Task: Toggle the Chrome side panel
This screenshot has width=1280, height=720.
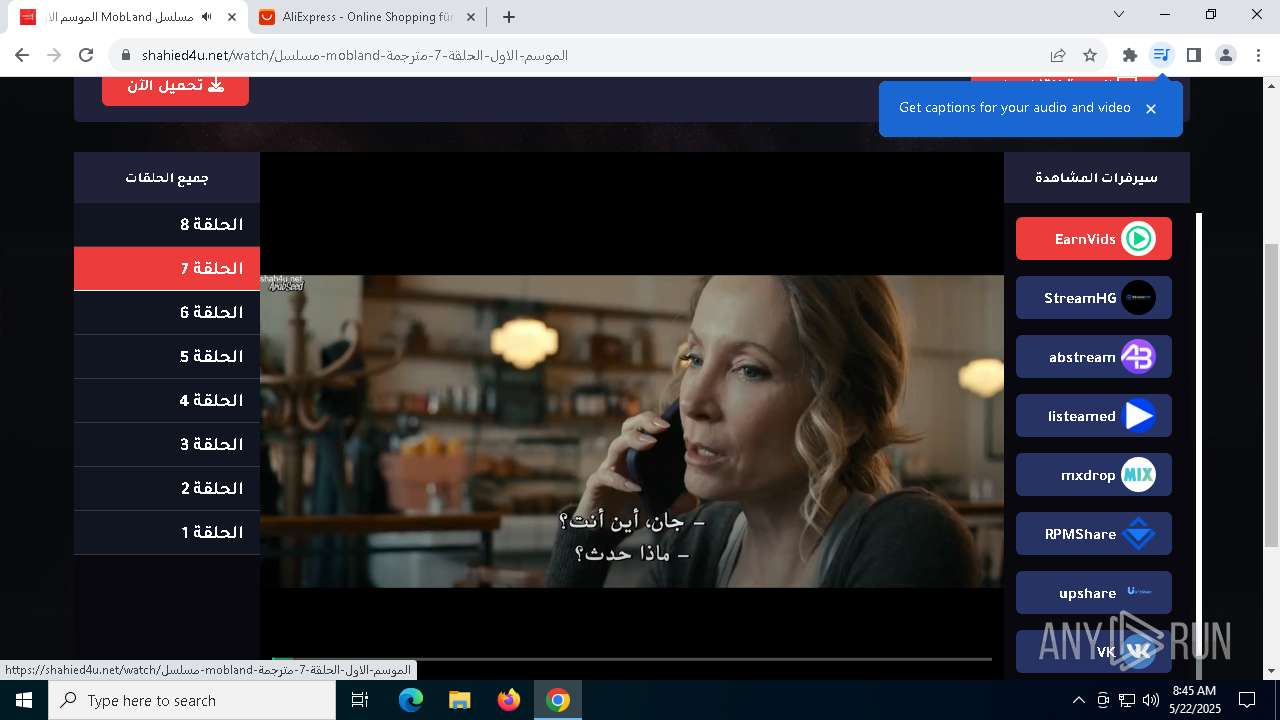Action: [1193, 55]
